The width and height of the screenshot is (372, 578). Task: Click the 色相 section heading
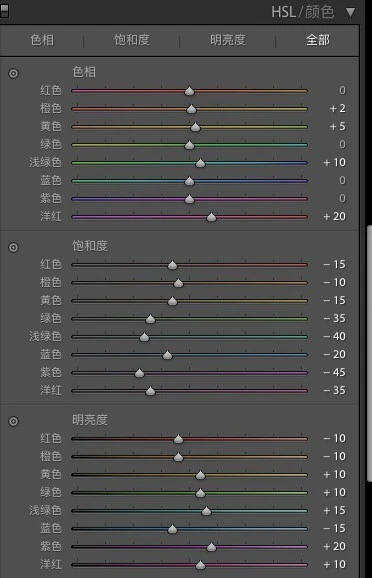[x=84, y=72]
